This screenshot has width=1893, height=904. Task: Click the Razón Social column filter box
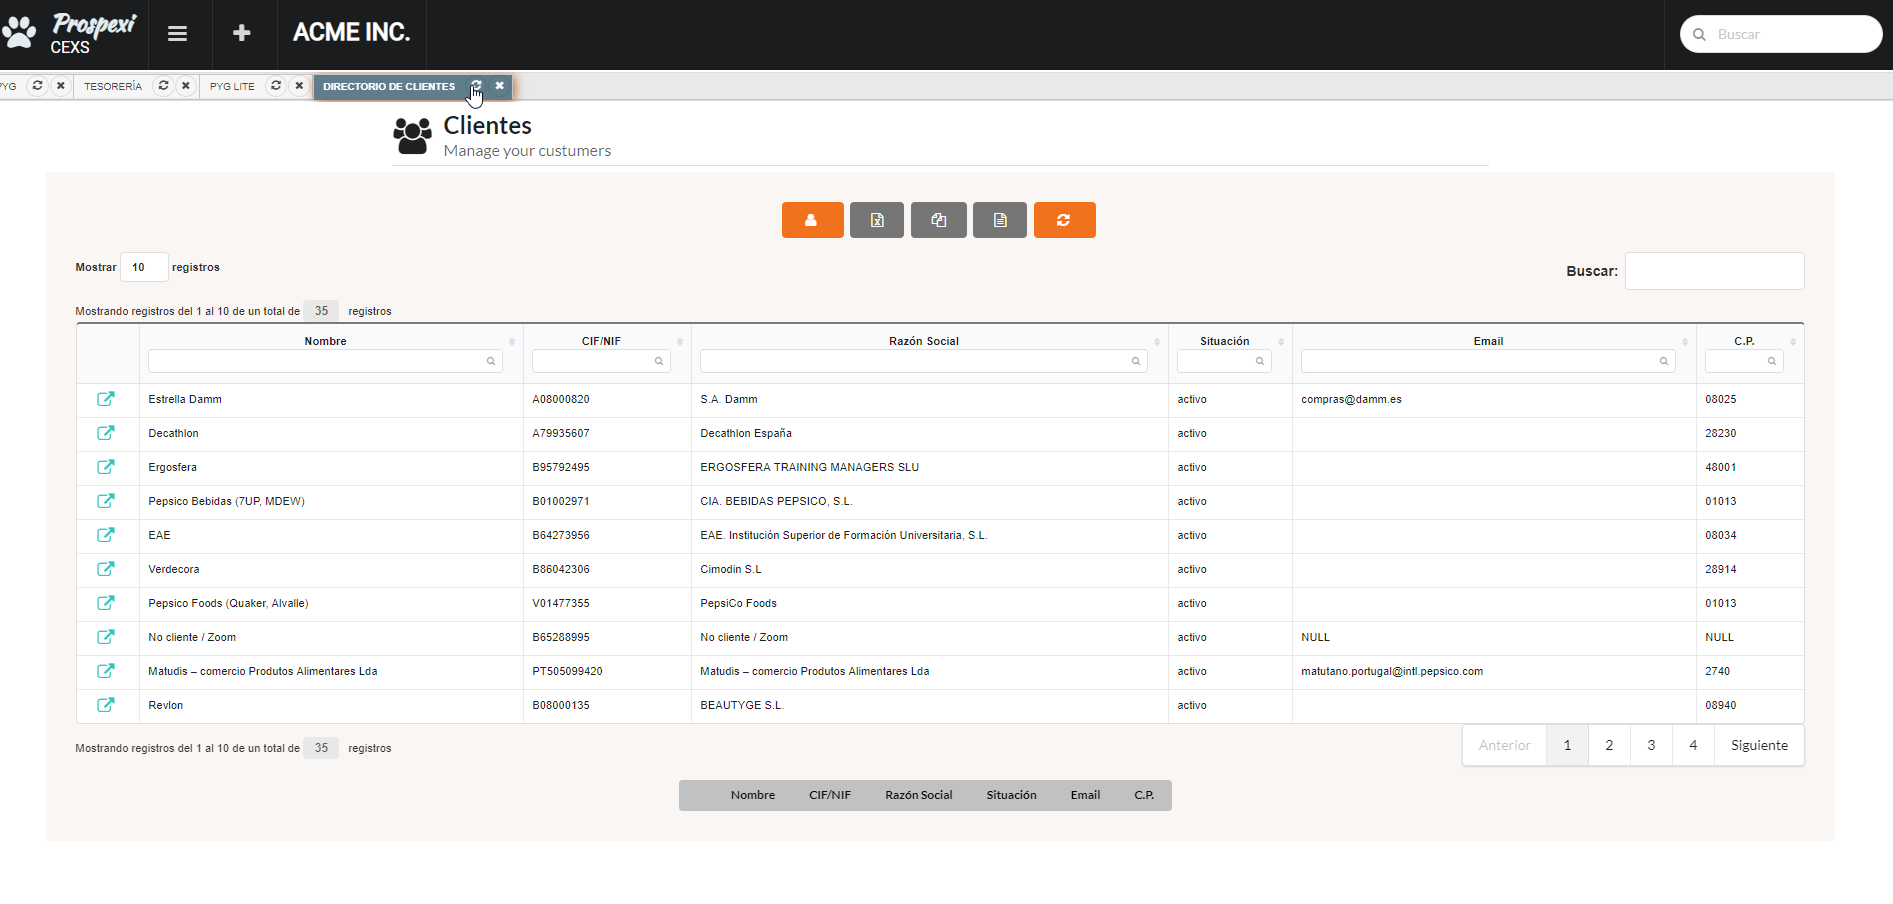coord(924,361)
